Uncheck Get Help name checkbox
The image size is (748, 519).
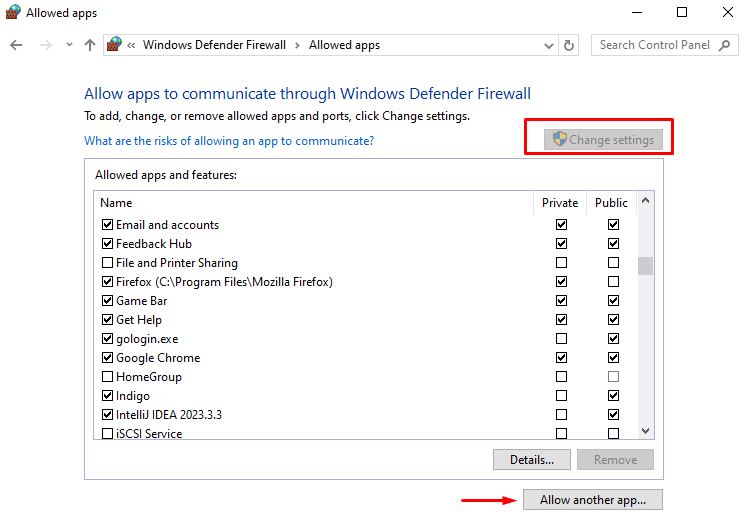[107, 320]
